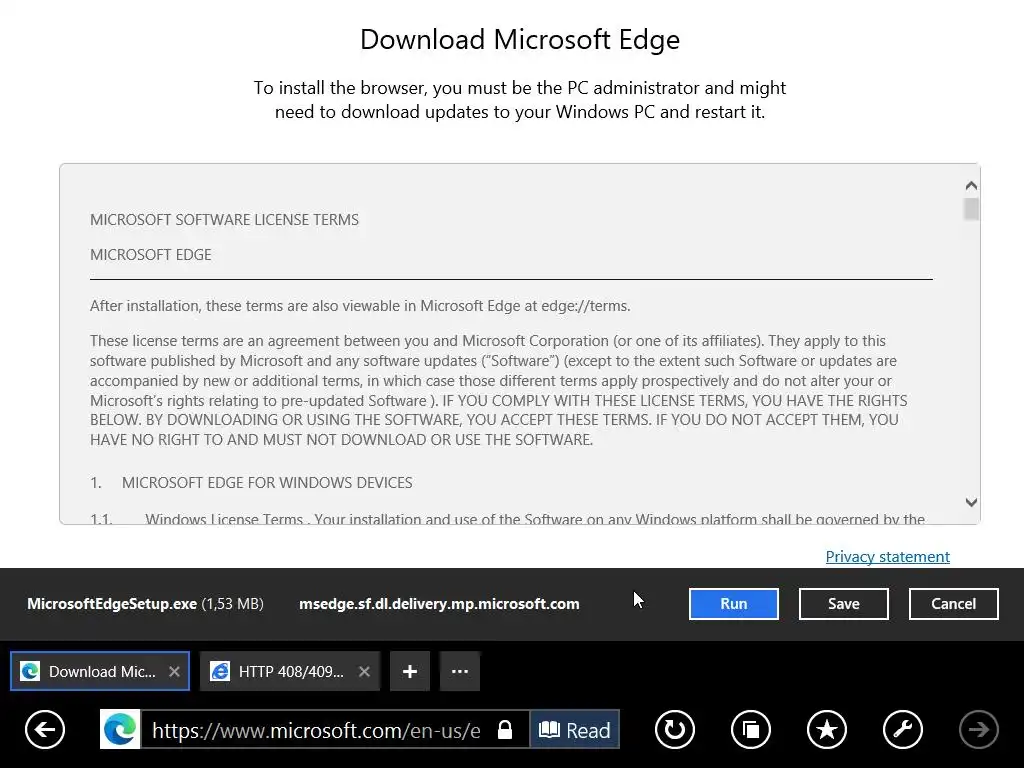
Task: Click the MICROSOFT EDGE FOR WINDOWS DEVICES section title
Action: (267, 483)
